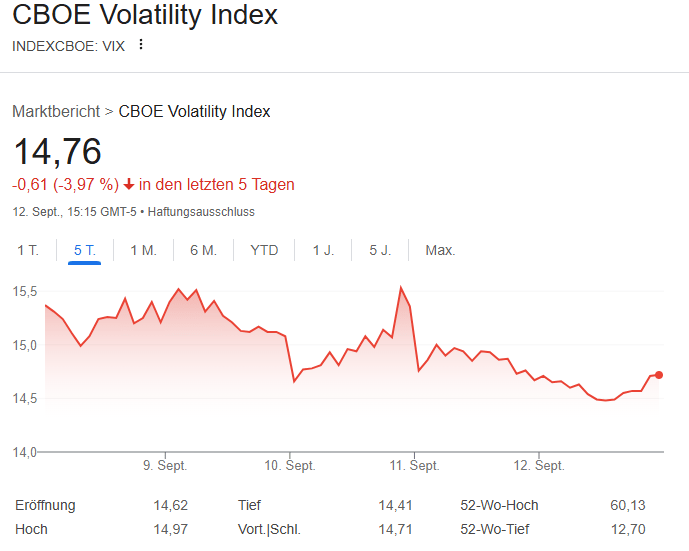Show the YTD chart range

coord(264,250)
